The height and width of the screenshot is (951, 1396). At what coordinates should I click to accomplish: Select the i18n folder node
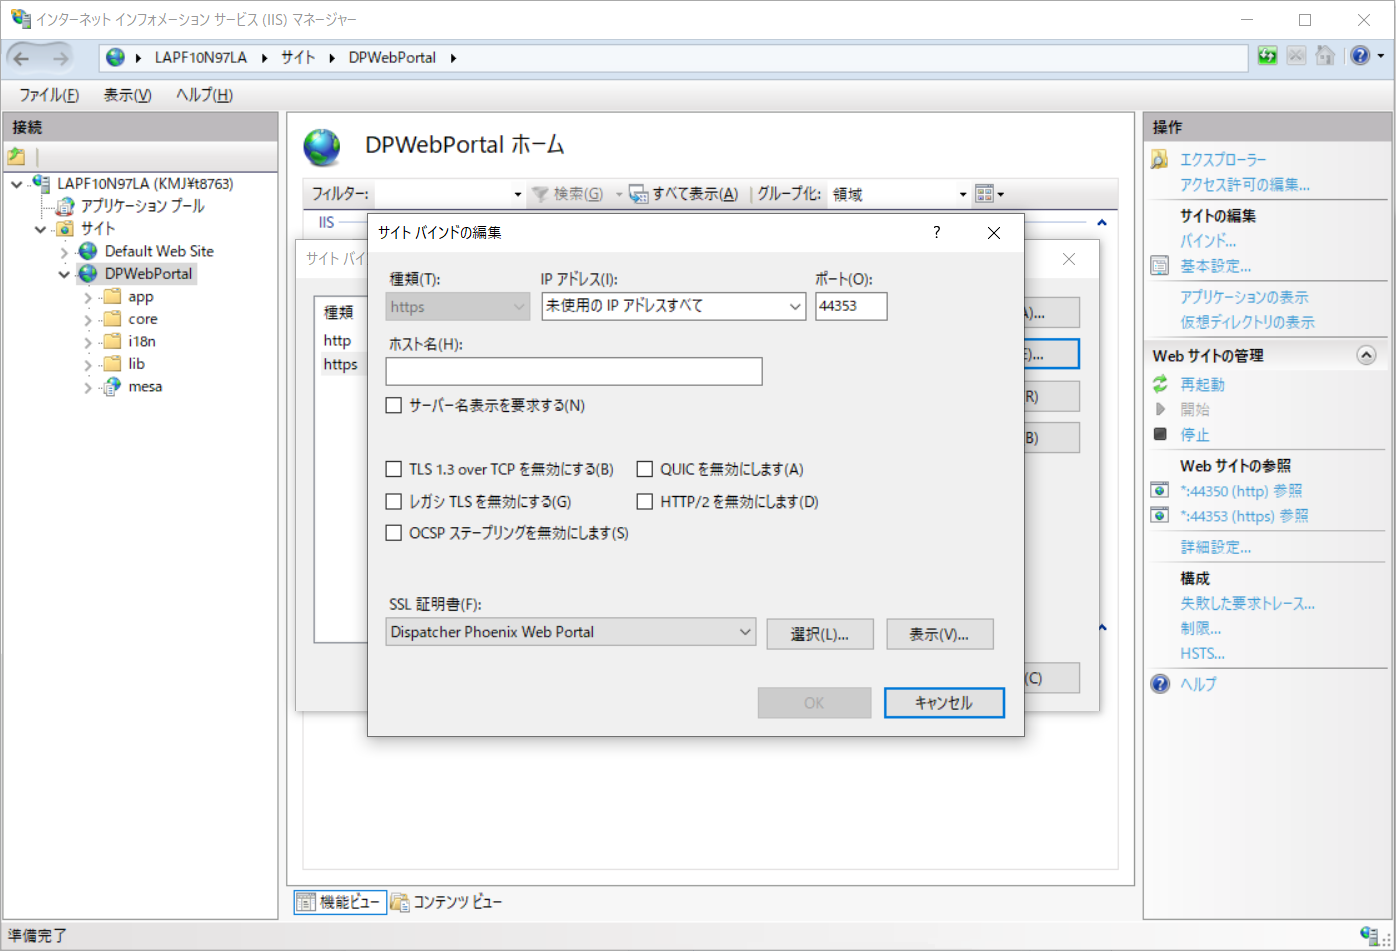tap(142, 341)
